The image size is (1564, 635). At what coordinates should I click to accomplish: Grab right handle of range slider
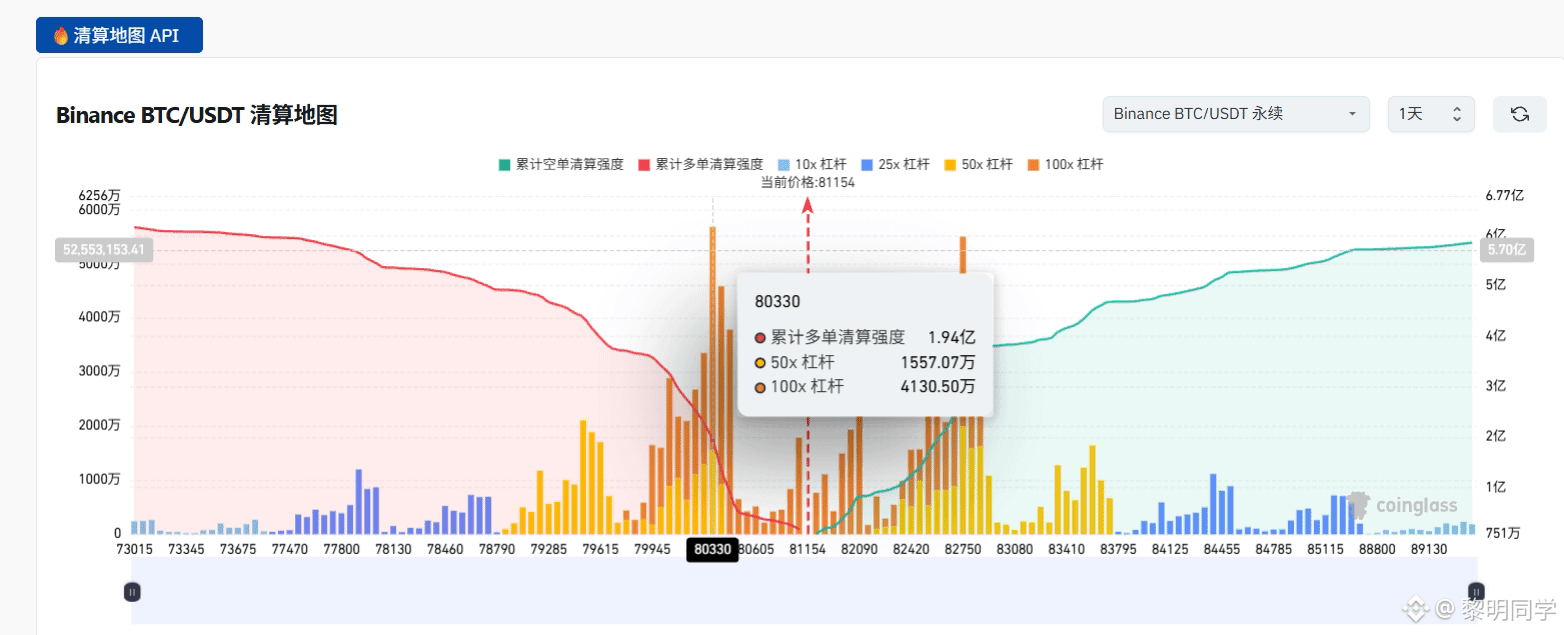pos(1476,592)
